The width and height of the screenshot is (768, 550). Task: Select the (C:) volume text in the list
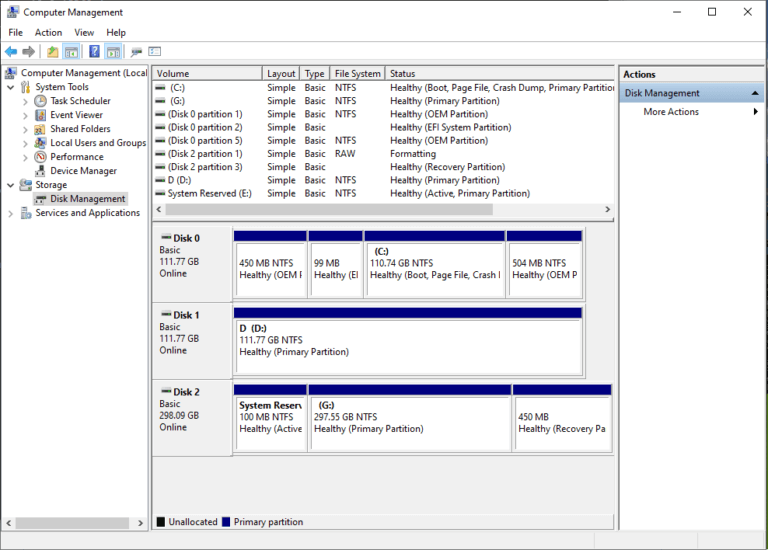(177, 88)
